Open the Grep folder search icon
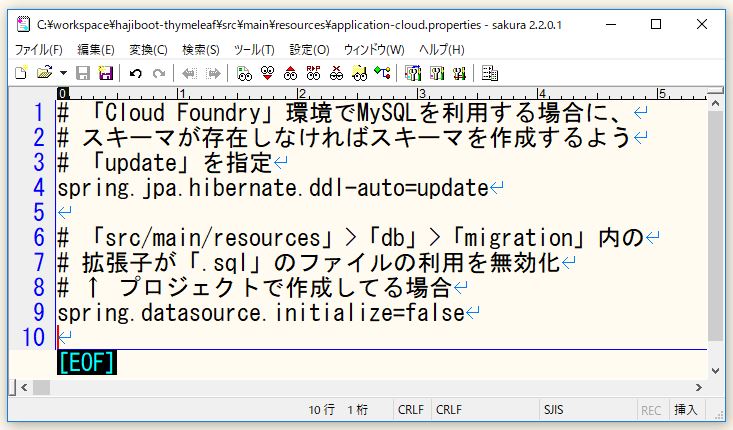733x430 pixels. click(359, 73)
